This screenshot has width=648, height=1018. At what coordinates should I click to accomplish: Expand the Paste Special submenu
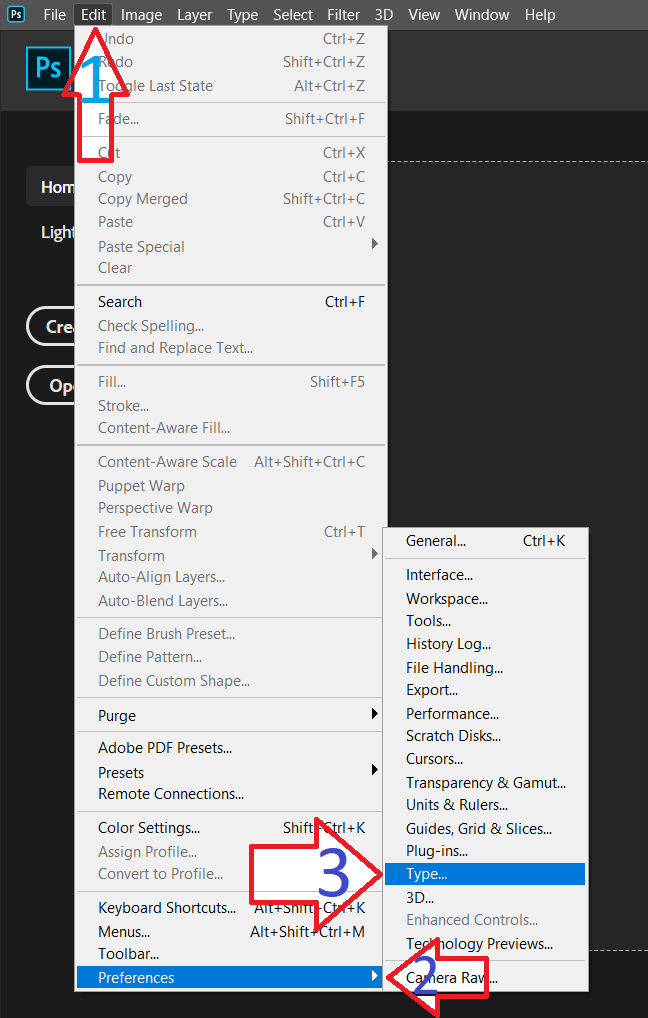point(231,246)
